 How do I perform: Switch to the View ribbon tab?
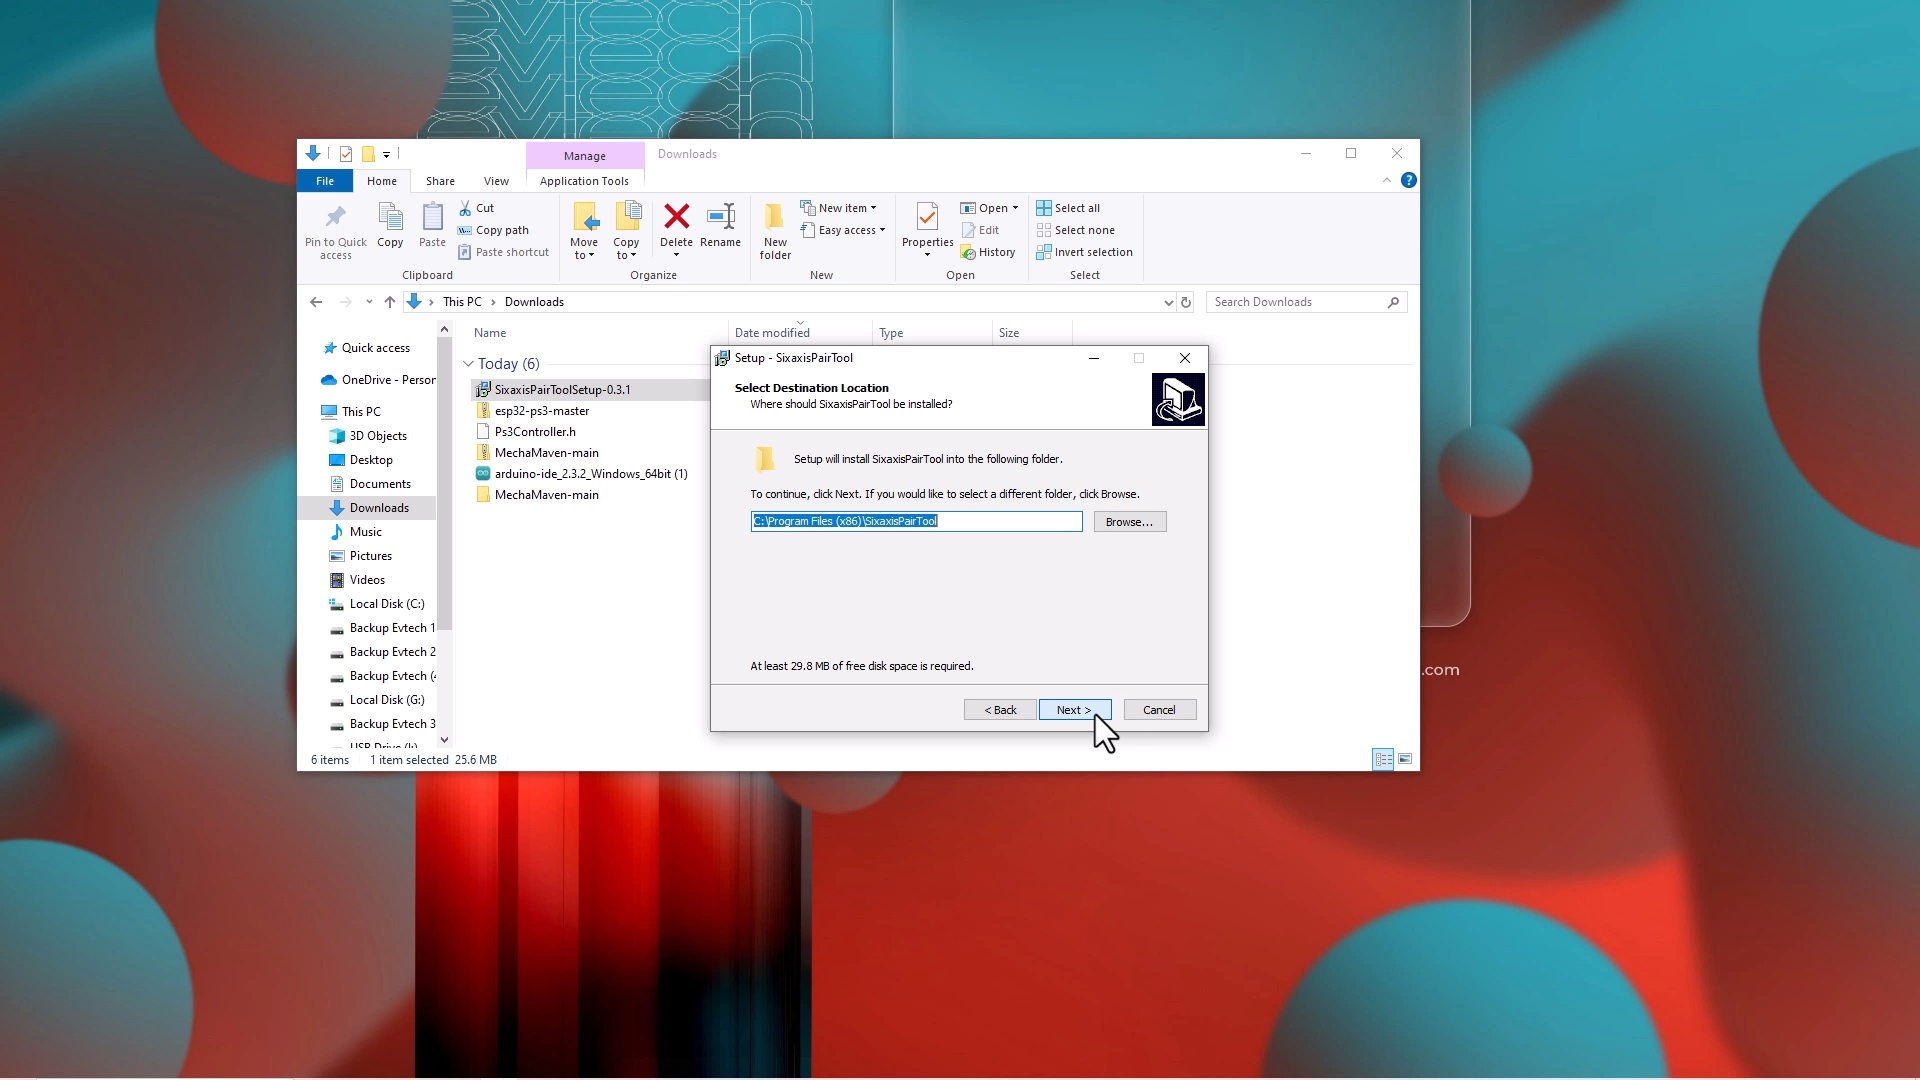(496, 181)
